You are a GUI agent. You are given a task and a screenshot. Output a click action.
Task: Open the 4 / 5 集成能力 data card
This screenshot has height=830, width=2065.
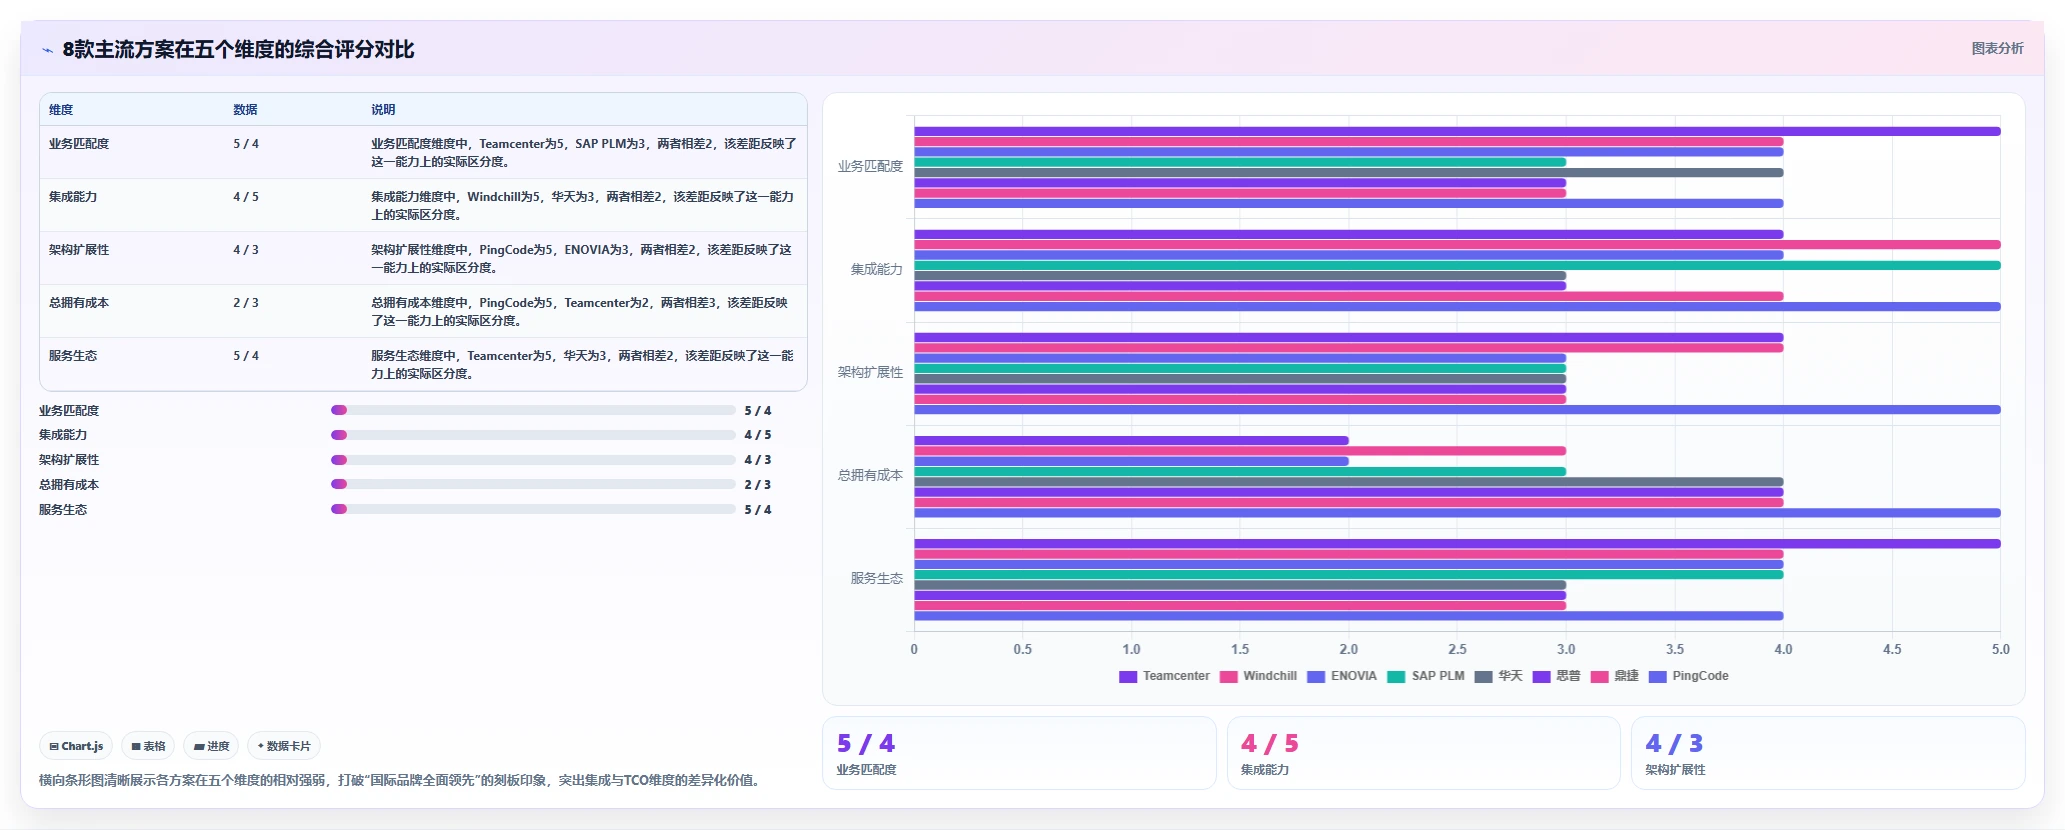1423,753
